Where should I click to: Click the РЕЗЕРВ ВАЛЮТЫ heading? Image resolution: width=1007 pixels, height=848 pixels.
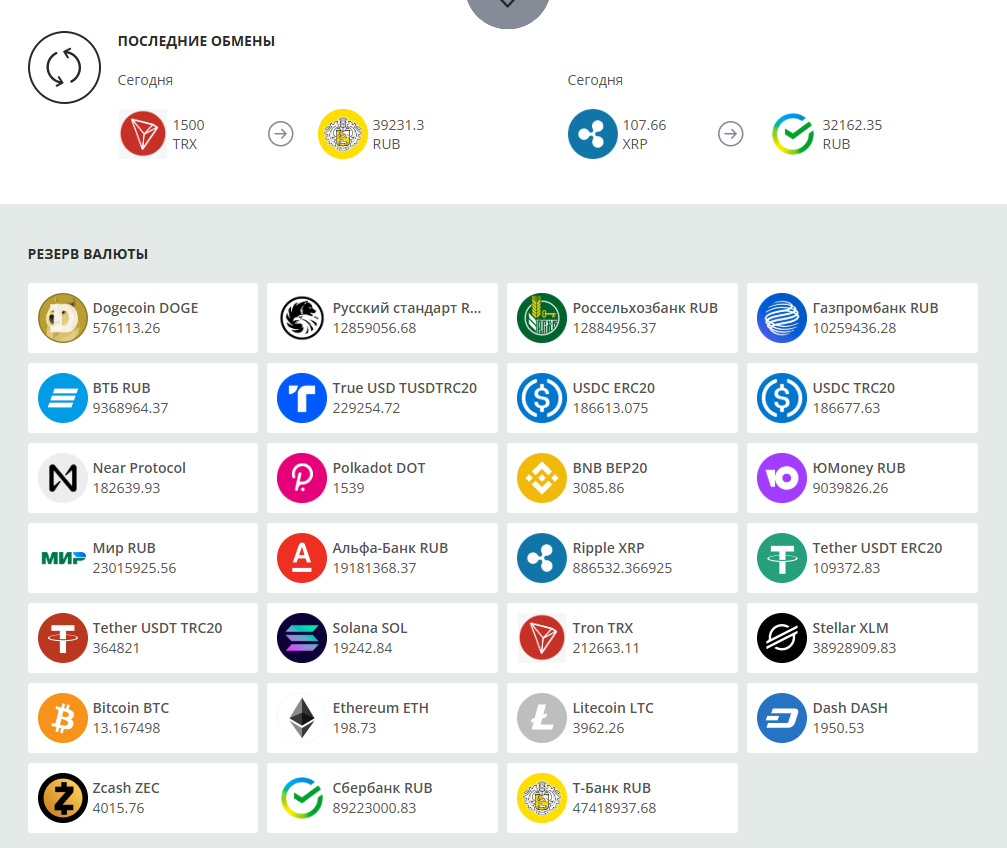click(x=88, y=254)
